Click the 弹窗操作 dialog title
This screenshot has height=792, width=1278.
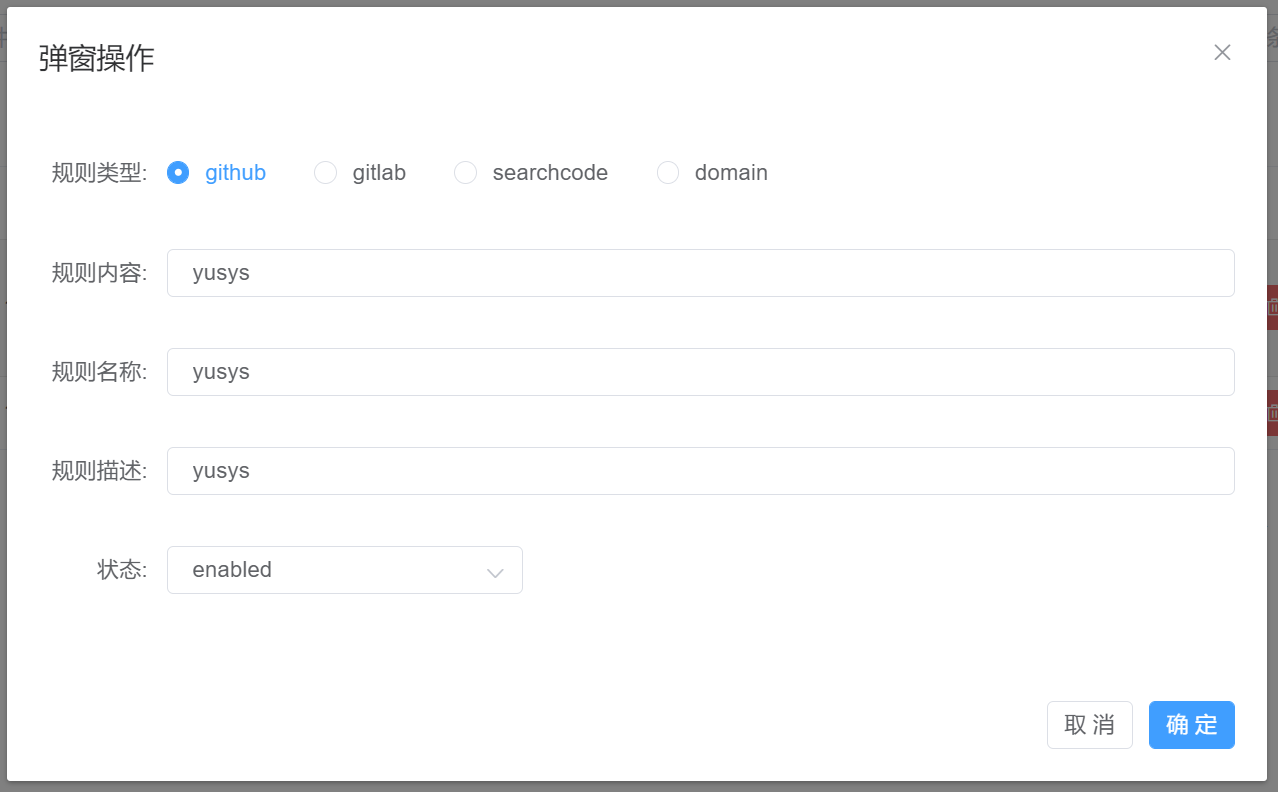(96, 59)
